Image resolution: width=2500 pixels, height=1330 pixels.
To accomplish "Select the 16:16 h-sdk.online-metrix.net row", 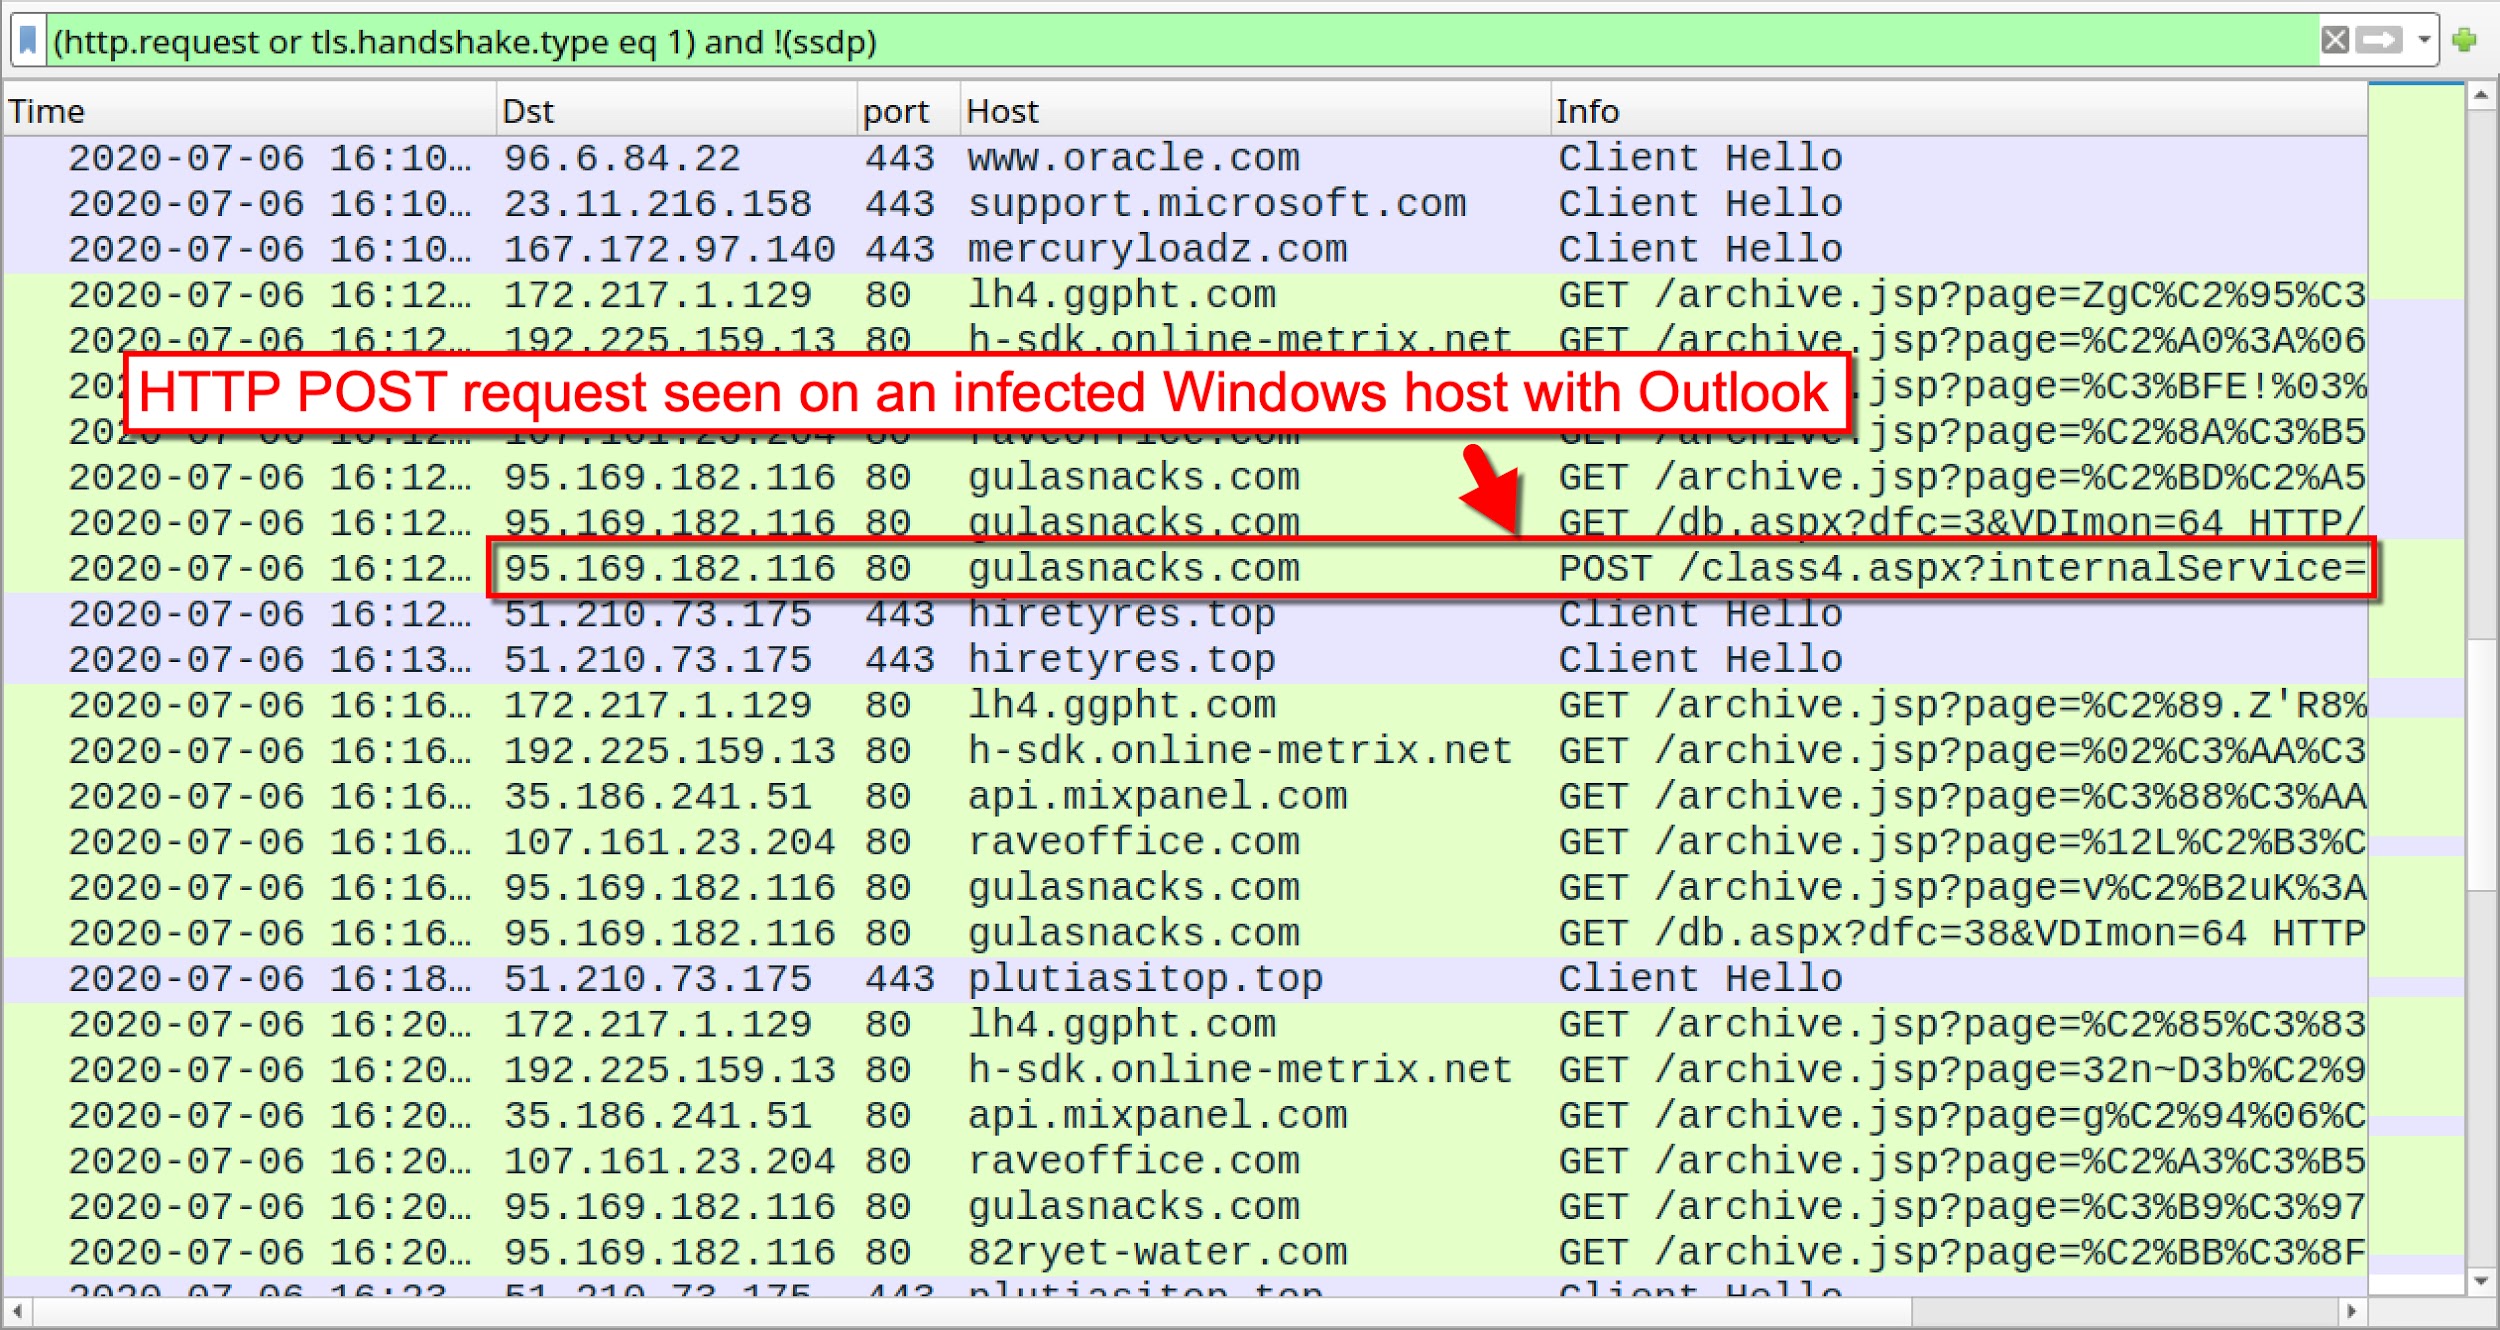I will pos(1185,751).
